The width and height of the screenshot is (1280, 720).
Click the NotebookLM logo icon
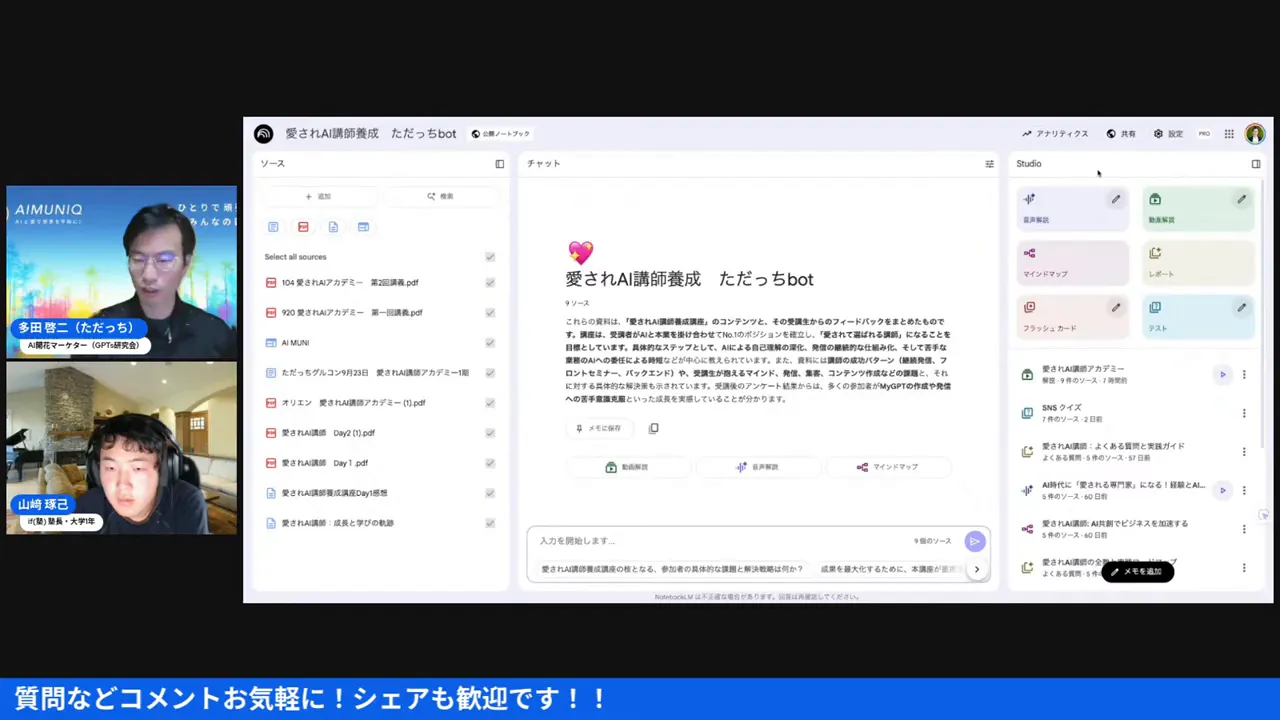click(263, 134)
